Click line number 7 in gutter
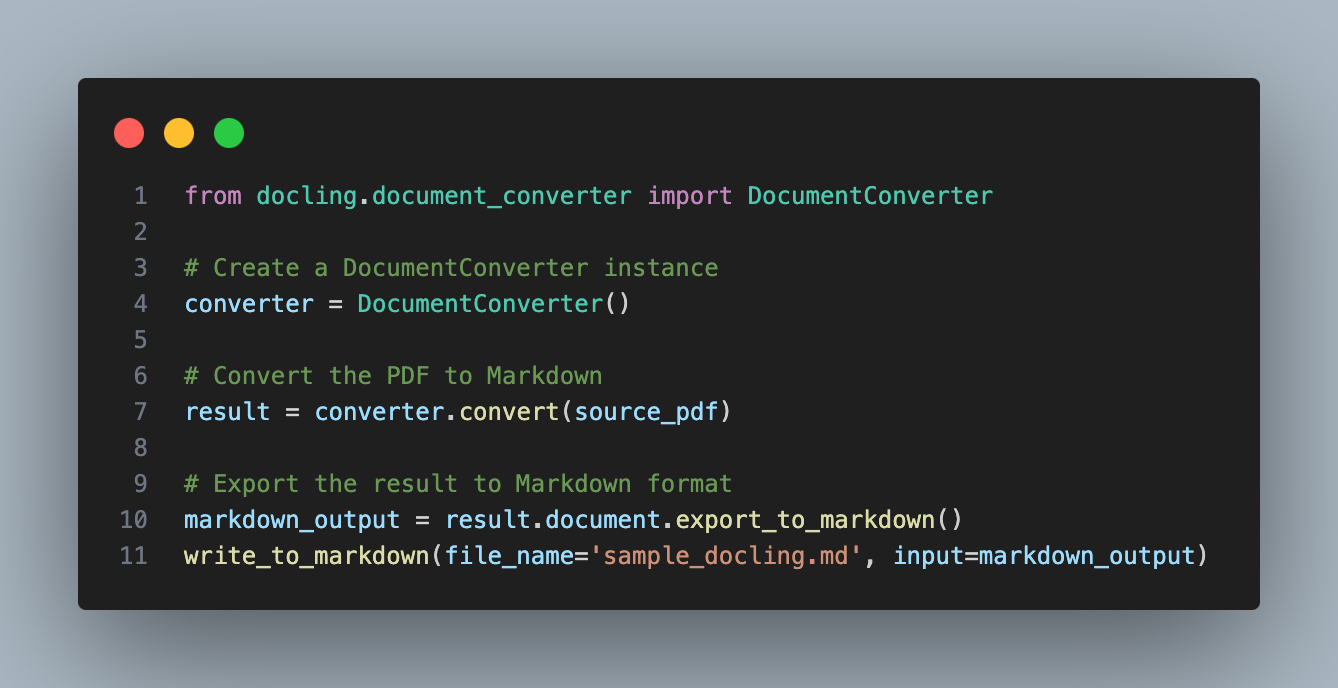The image size is (1338, 688). coord(140,412)
